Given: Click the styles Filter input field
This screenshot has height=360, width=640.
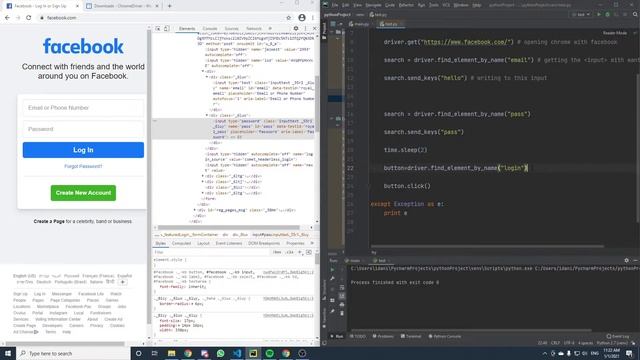Looking at the screenshot, I should 212,252.
